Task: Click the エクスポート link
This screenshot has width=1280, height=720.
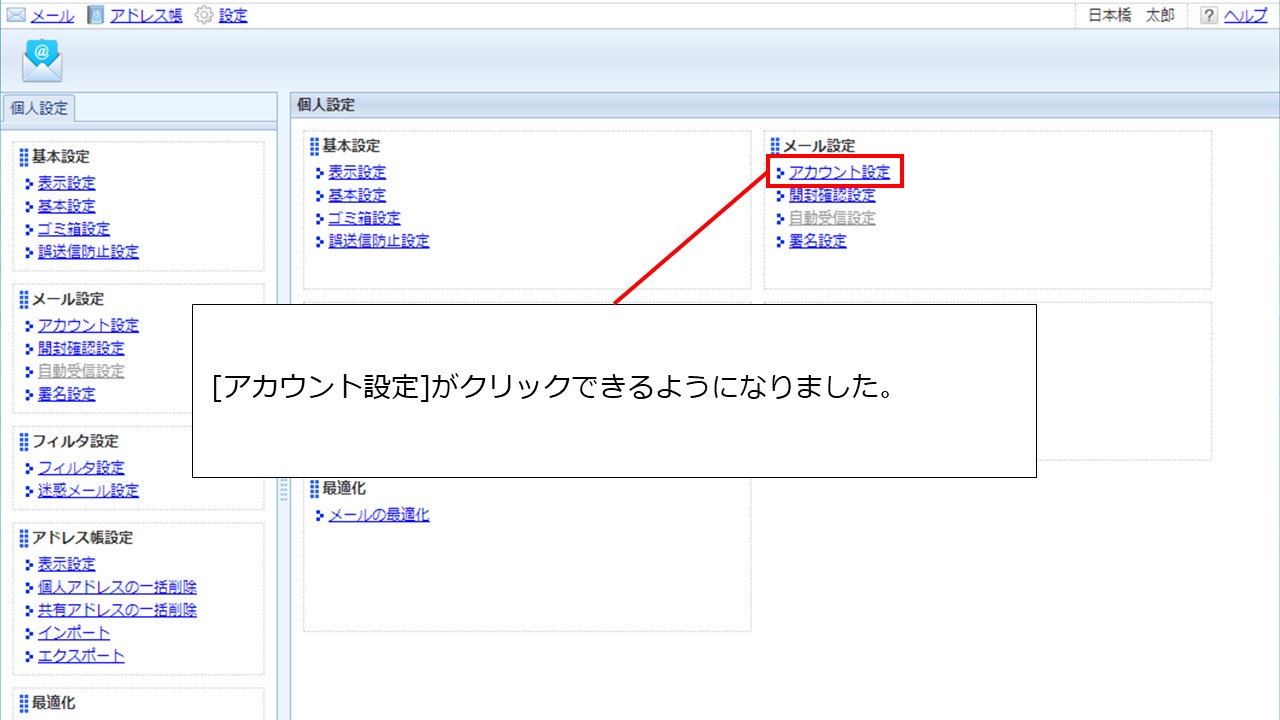Action: (82, 656)
